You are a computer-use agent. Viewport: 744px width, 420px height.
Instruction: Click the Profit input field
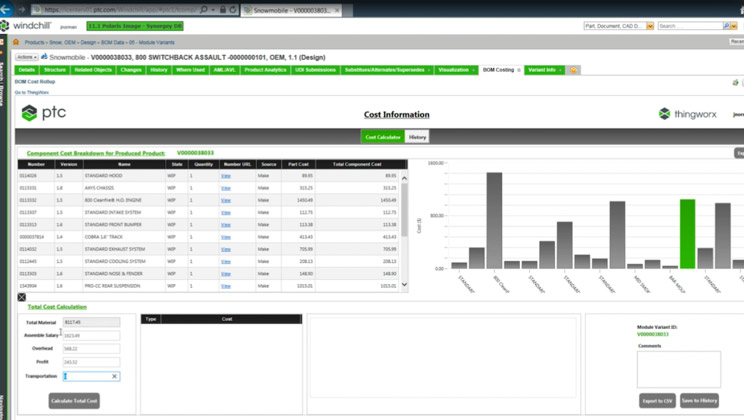[x=91, y=362]
